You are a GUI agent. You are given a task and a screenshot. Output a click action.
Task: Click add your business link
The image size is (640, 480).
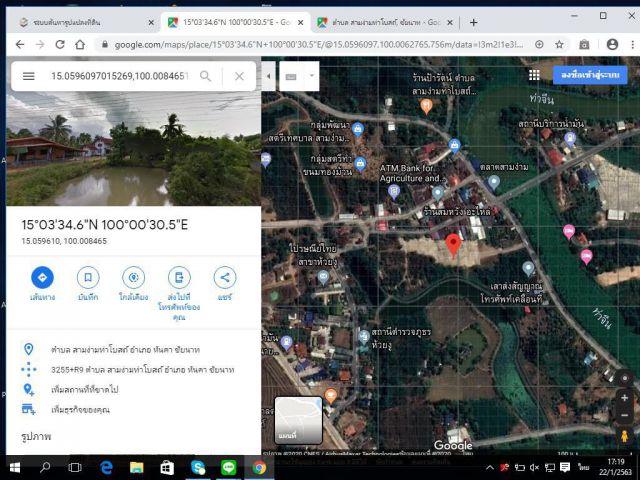[x=133, y=409]
